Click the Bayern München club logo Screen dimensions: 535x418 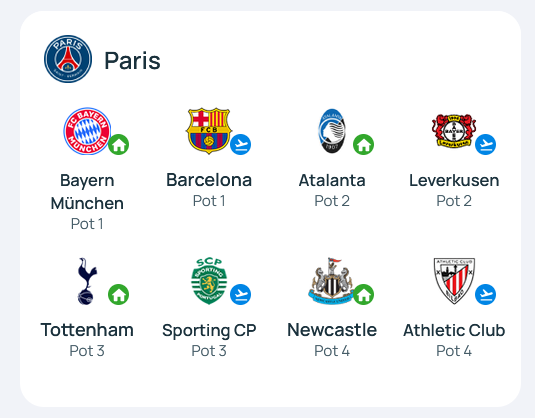click(x=87, y=131)
